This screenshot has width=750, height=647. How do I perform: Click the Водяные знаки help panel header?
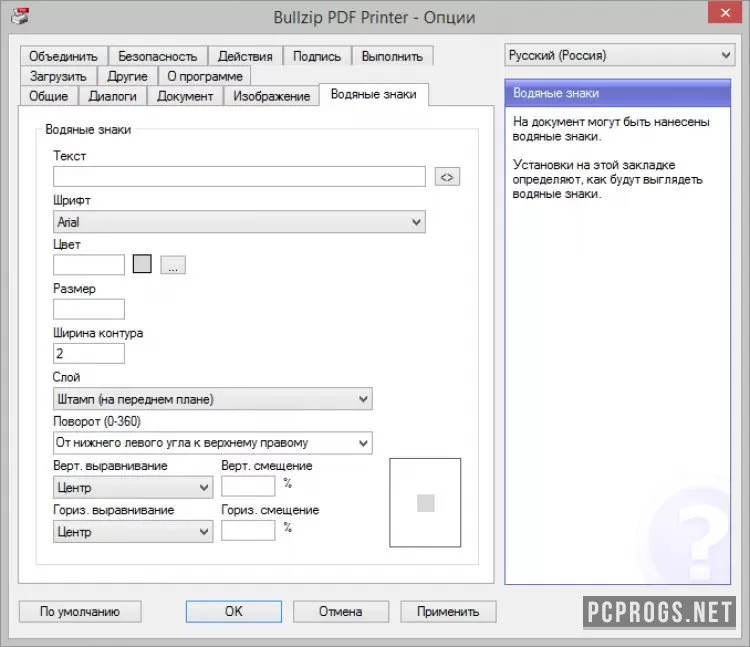pyautogui.click(x=618, y=93)
